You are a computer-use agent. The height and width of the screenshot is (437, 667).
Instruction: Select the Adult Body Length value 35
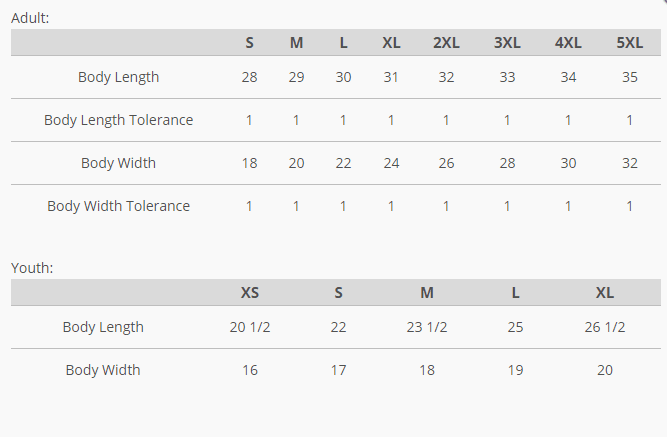pyautogui.click(x=629, y=77)
